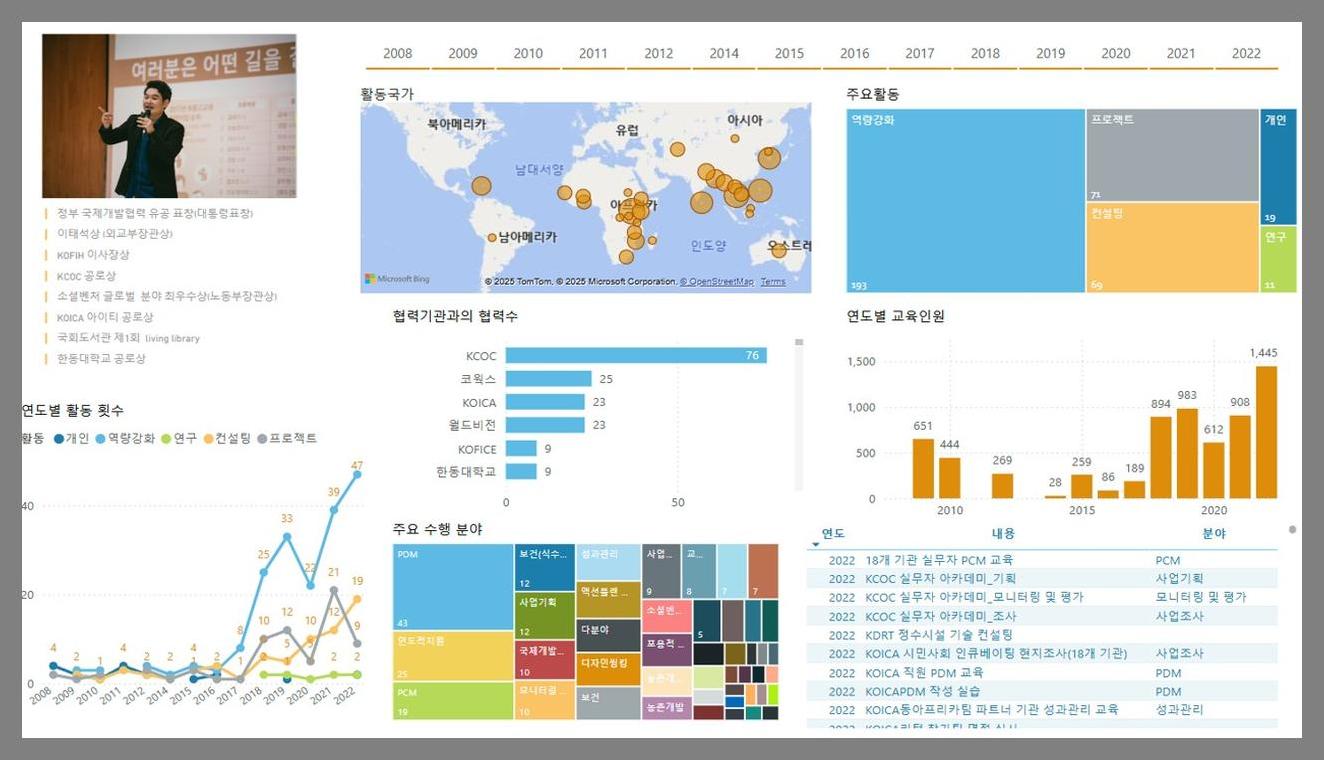Select the 역량강화 legend marker in line chart
Screen dimensions: 1324x760
point(100,438)
